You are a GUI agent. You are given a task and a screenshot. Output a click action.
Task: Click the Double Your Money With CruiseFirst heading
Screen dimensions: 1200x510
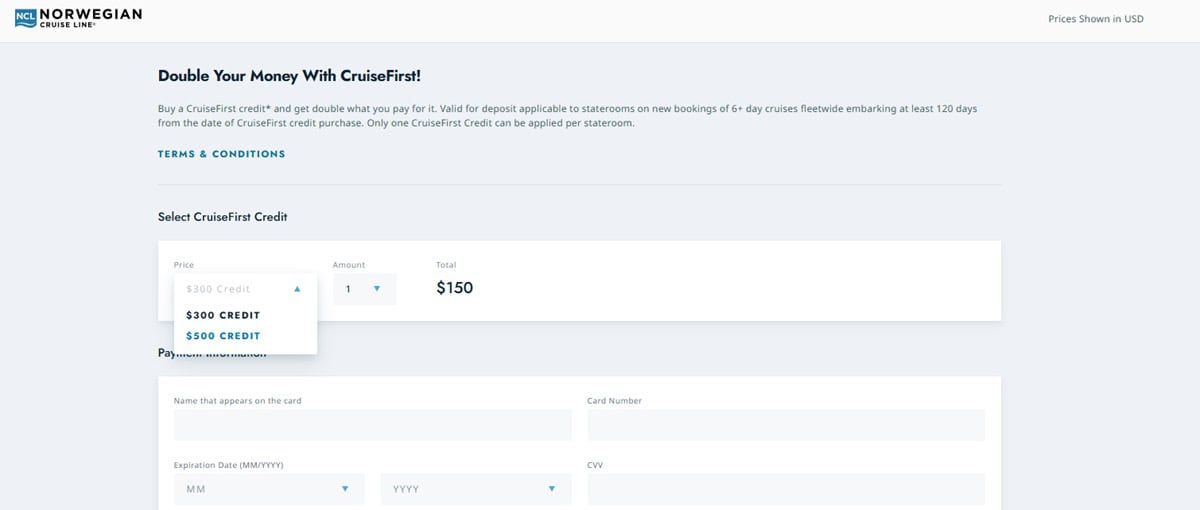click(x=296, y=76)
